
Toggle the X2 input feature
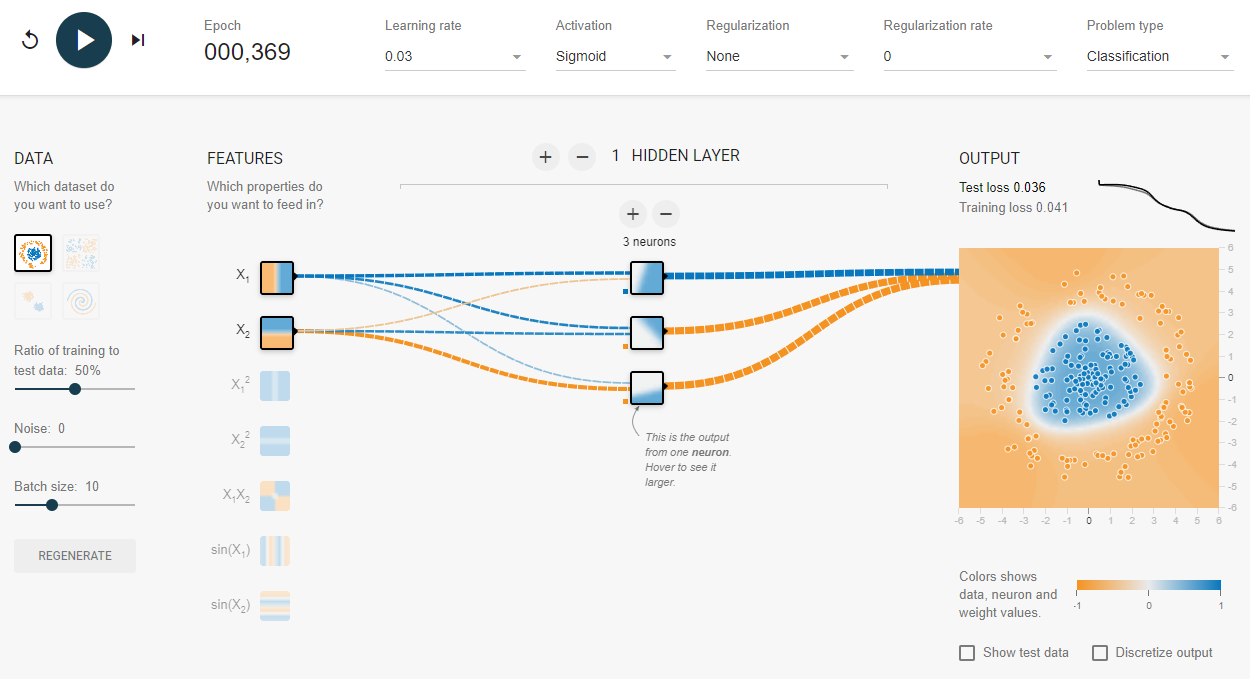(276, 332)
